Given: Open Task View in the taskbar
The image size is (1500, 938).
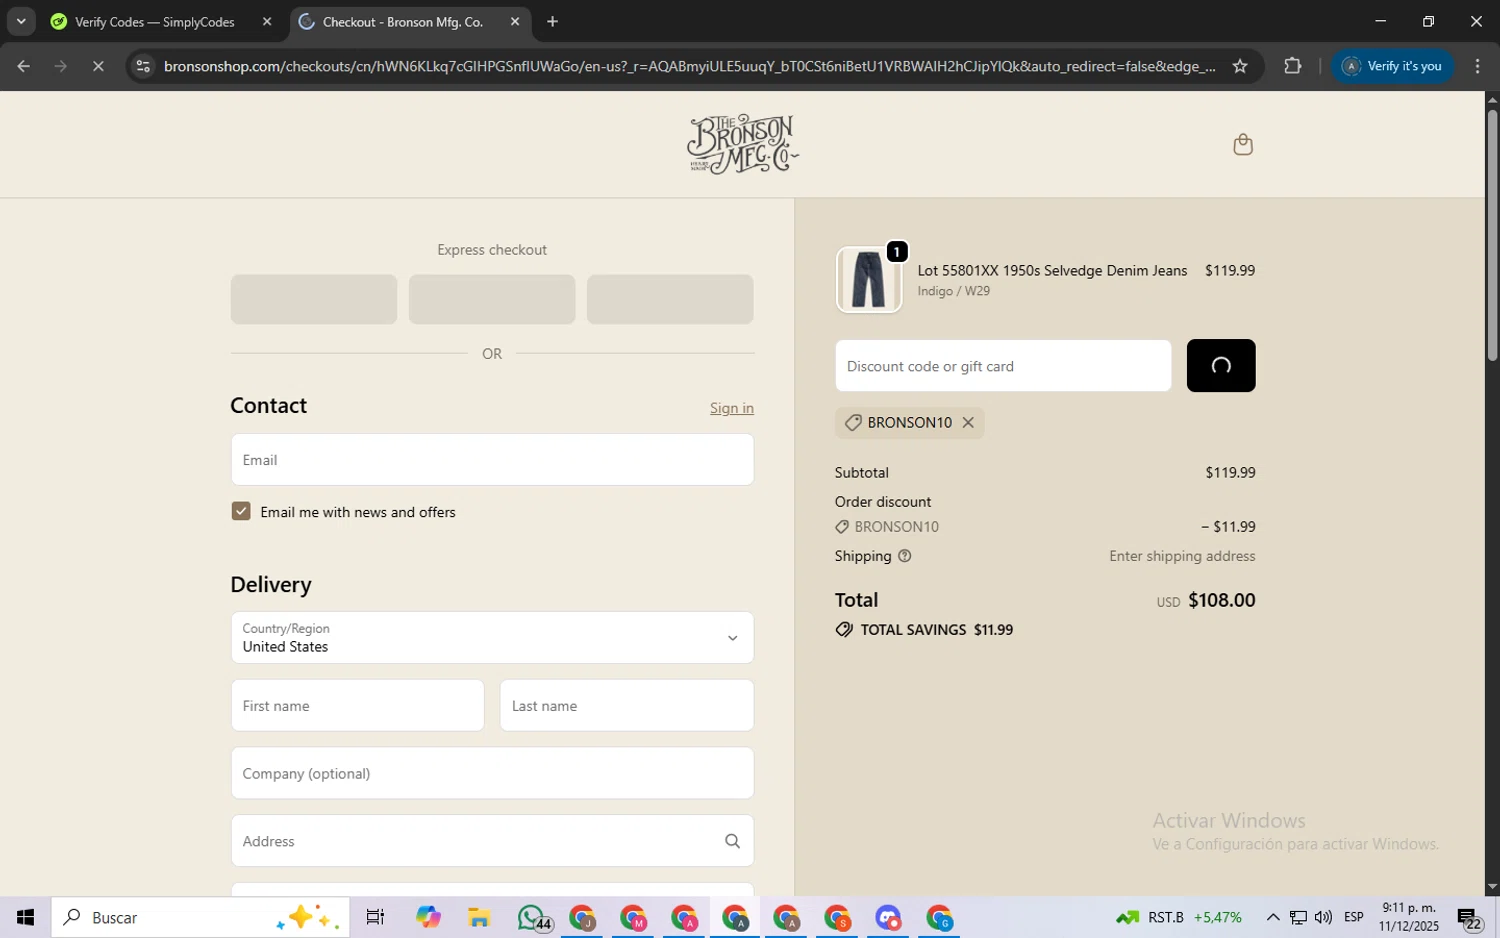Looking at the screenshot, I should 376,917.
